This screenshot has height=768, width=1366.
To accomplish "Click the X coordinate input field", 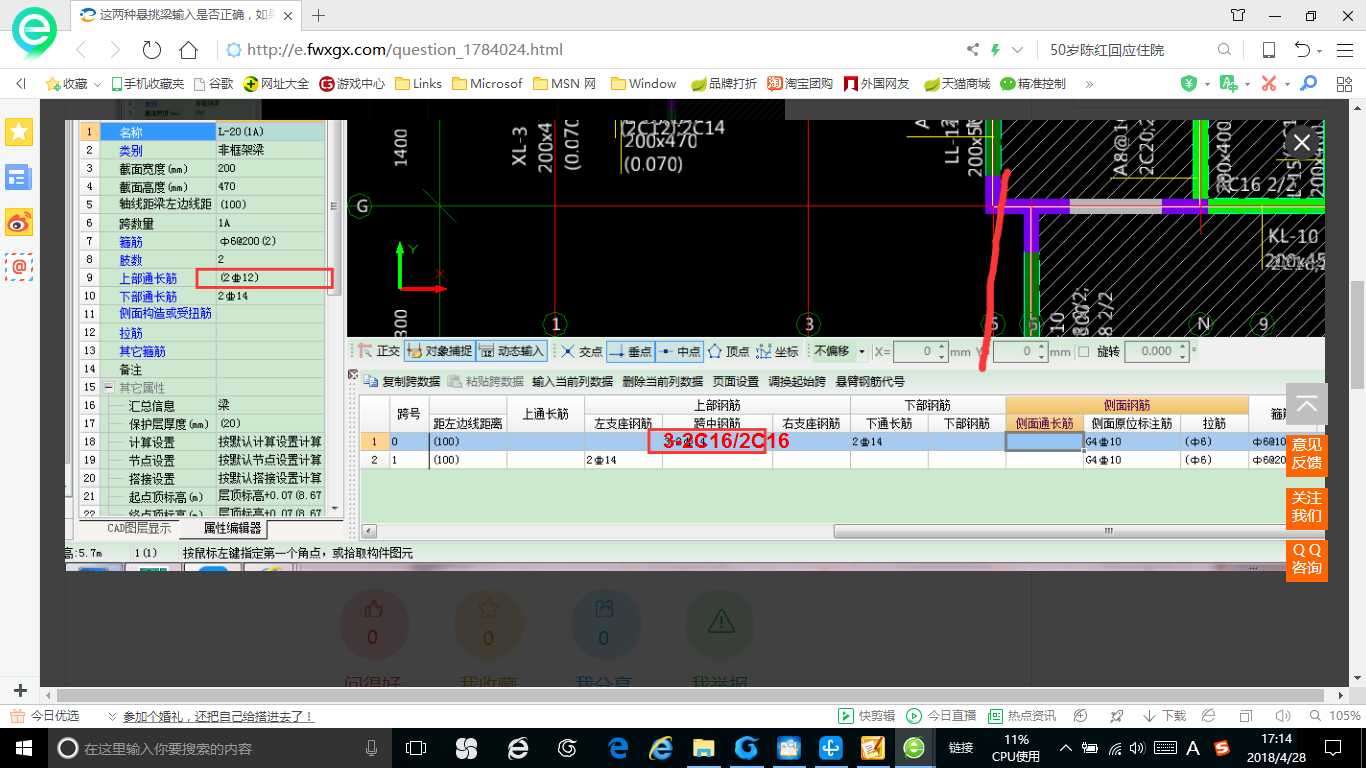I will [x=921, y=352].
